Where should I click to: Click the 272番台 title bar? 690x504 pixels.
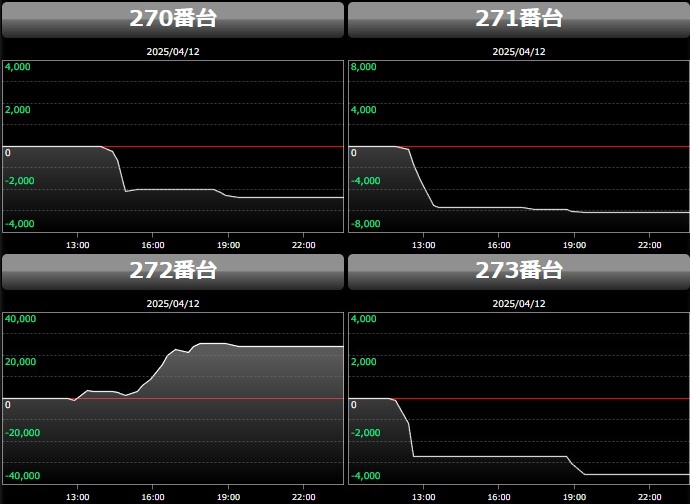coord(172,271)
